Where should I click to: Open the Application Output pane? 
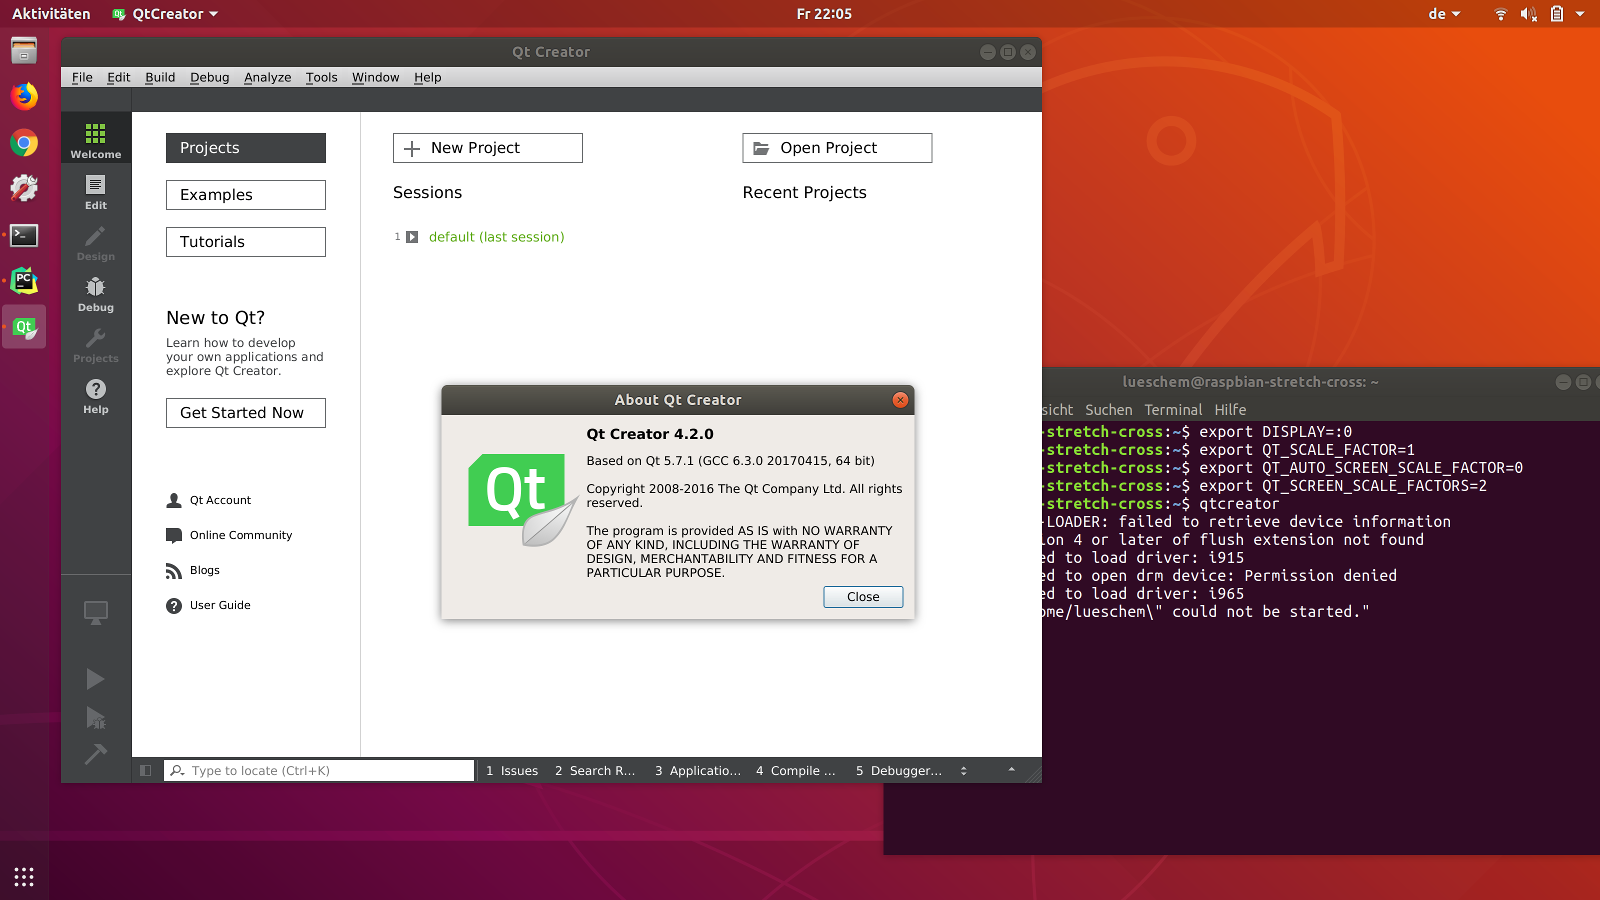pos(698,771)
